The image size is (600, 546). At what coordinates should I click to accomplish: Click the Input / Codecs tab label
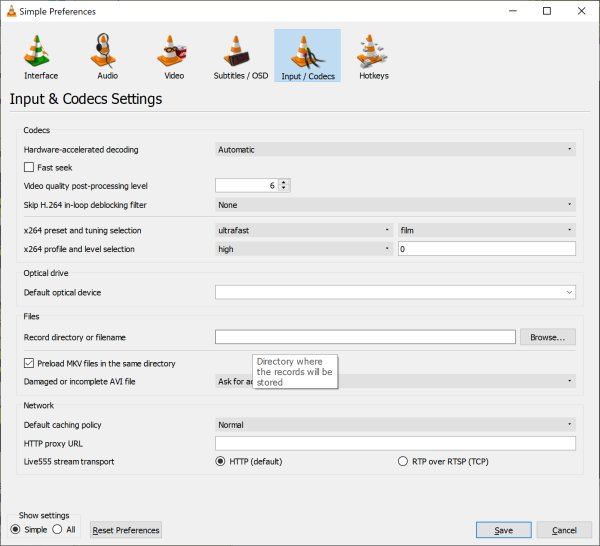point(308,77)
